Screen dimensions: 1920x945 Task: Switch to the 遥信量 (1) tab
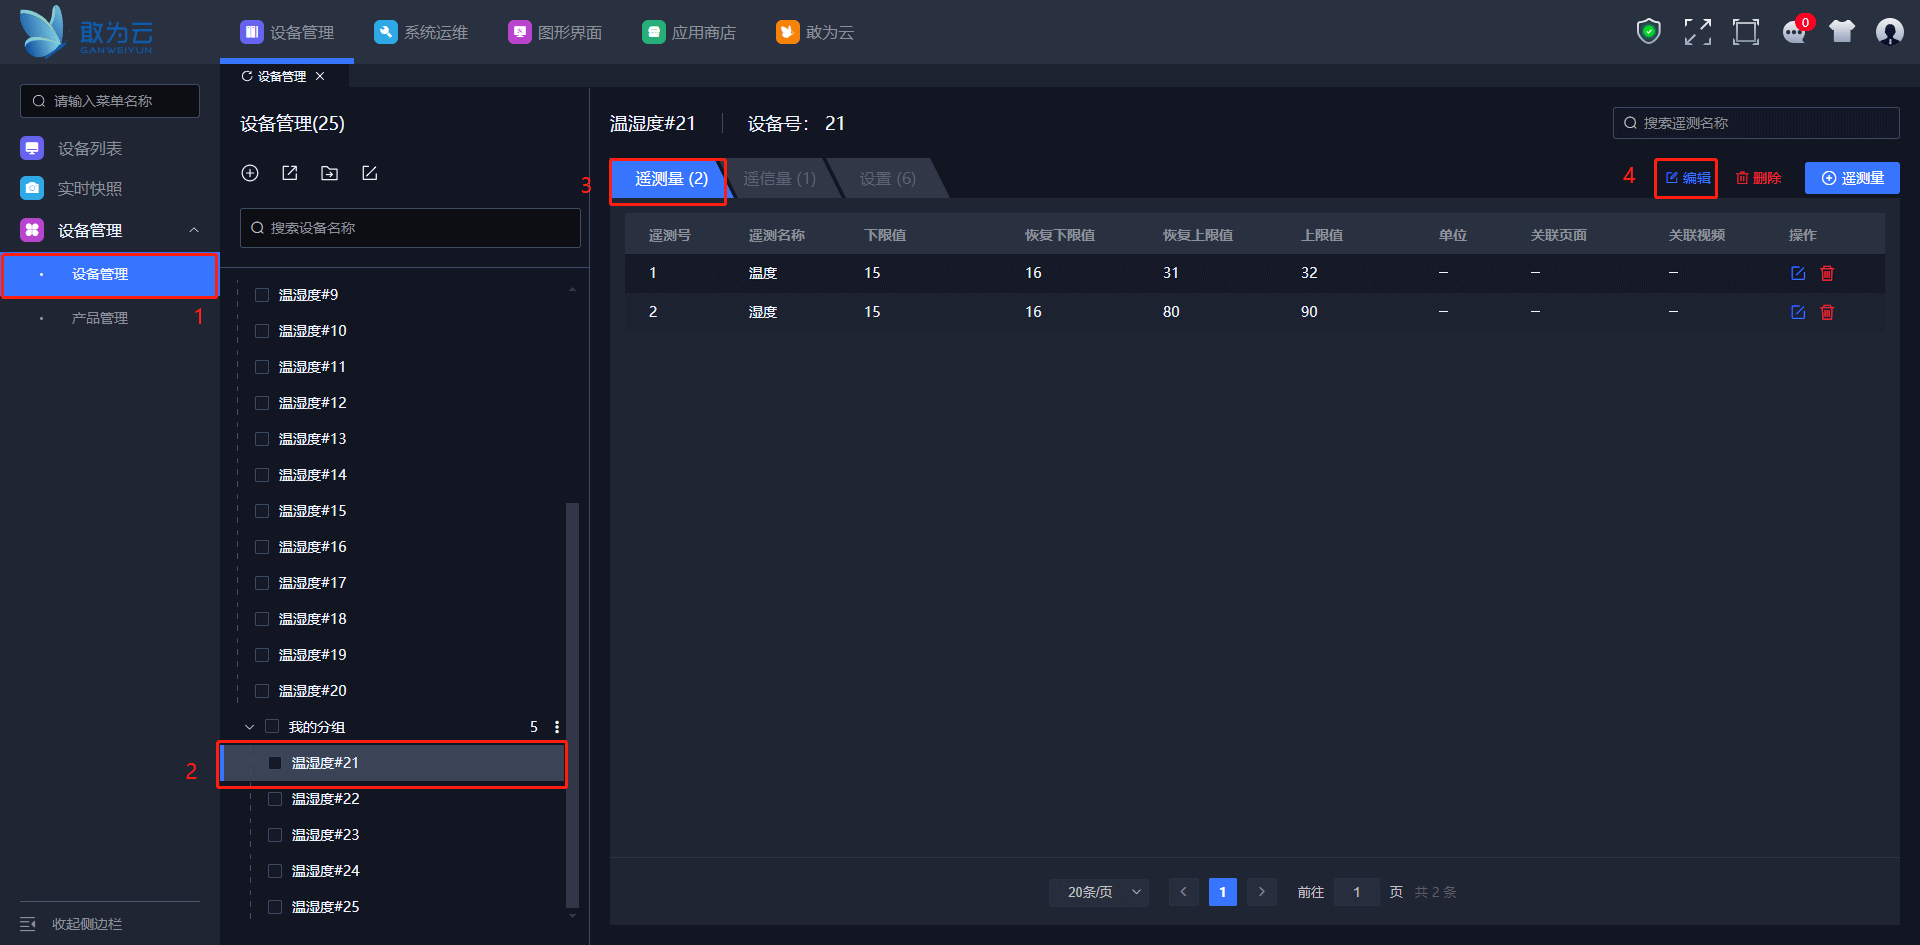[x=779, y=179]
